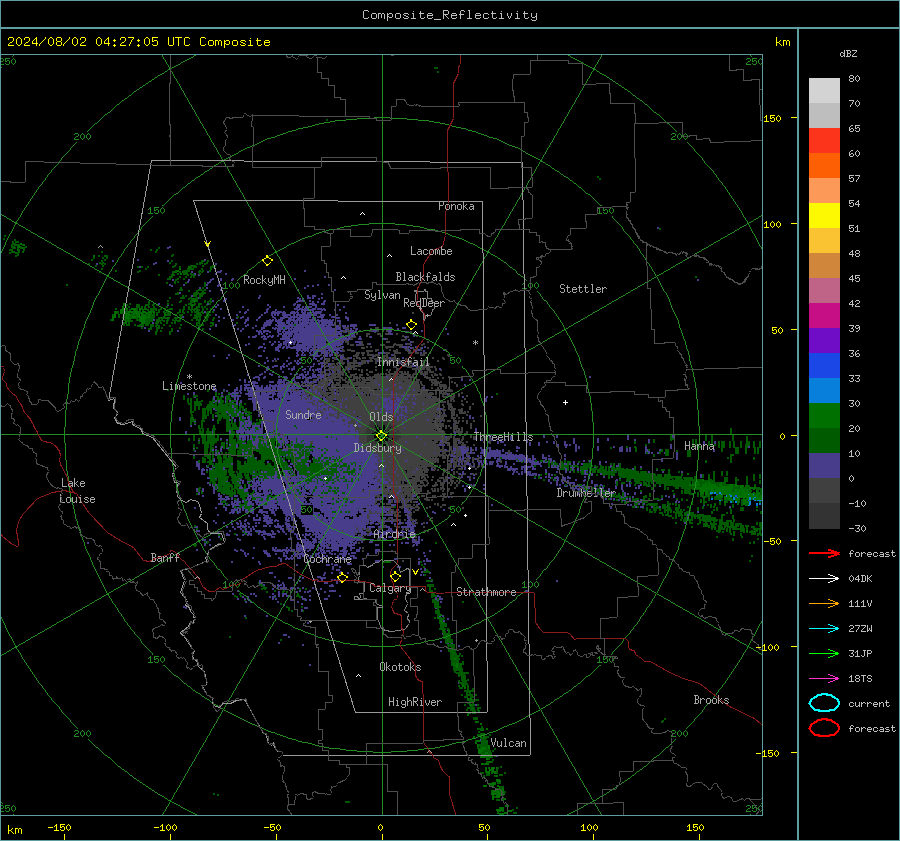Pick the orange 57-60 dBZ color swatch
900x841 pixels.
[824, 166]
